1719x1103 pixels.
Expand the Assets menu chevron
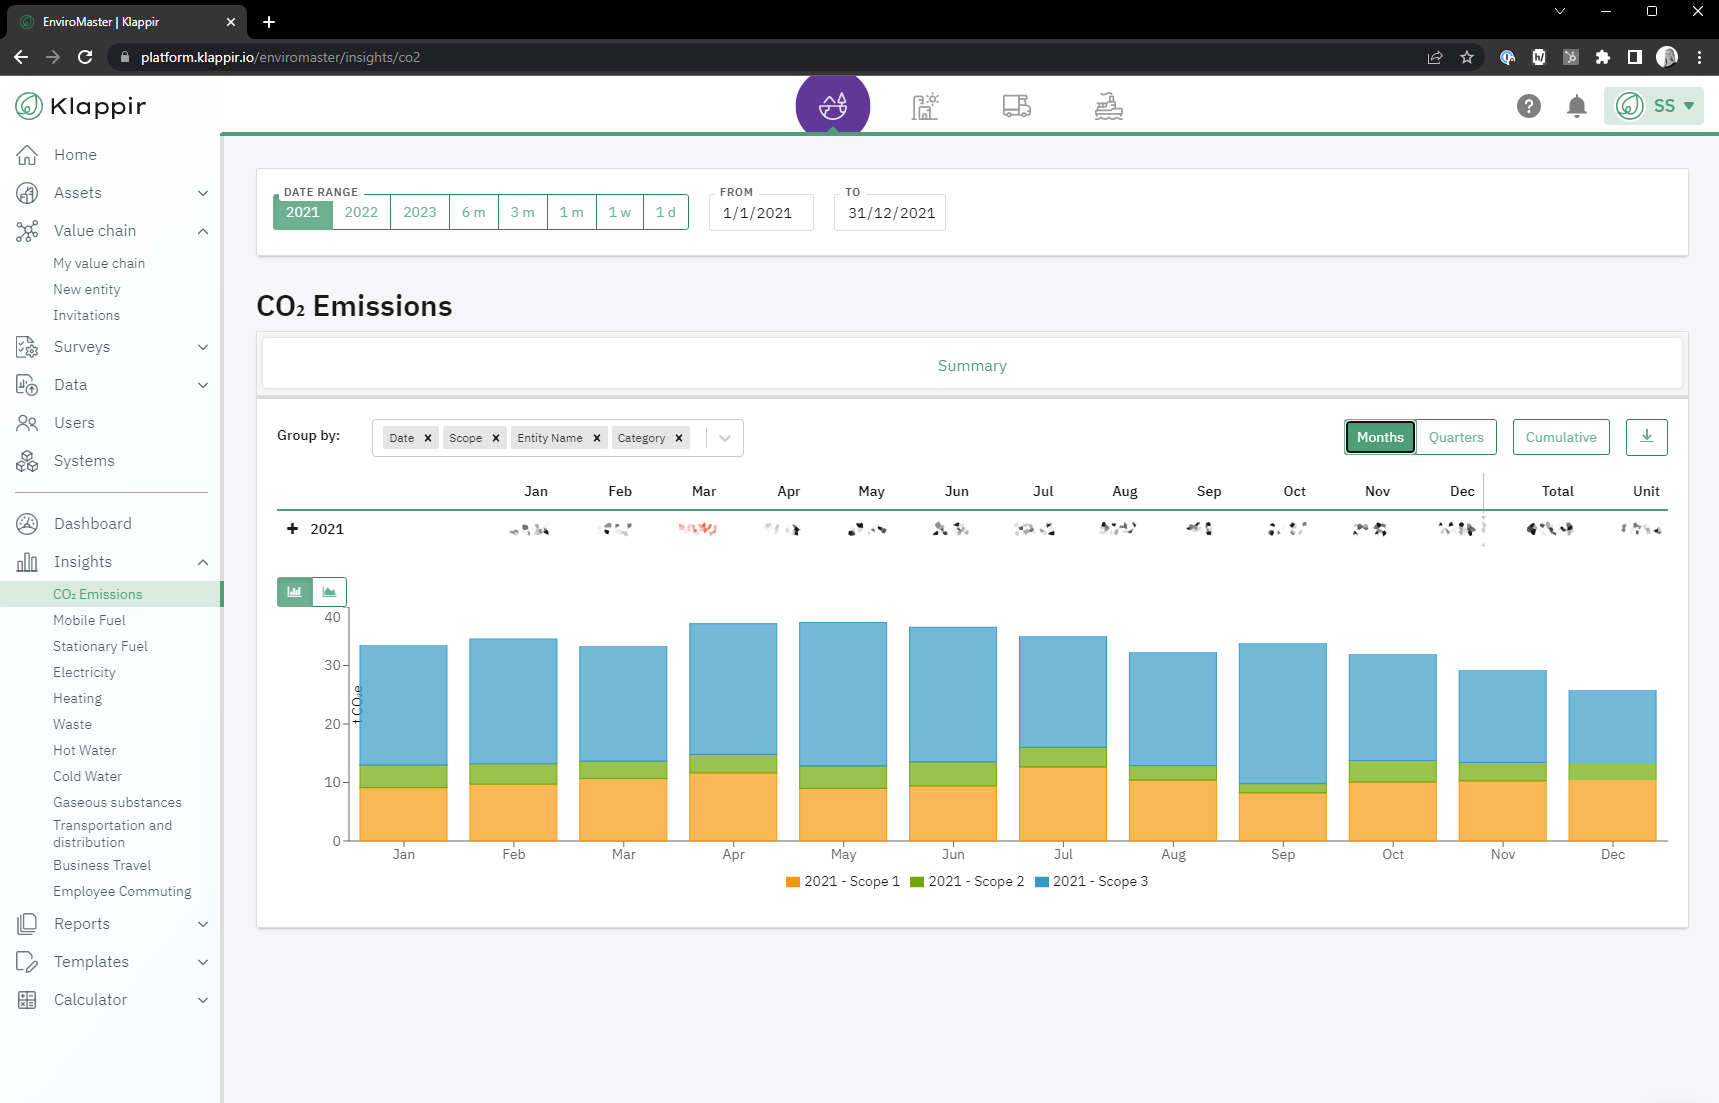point(203,193)
